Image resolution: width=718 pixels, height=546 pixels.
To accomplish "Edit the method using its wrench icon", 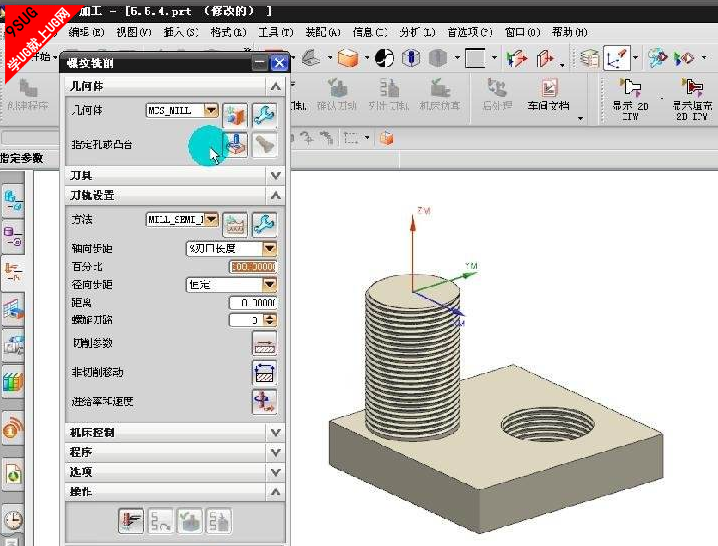I will tap(264, 224).
